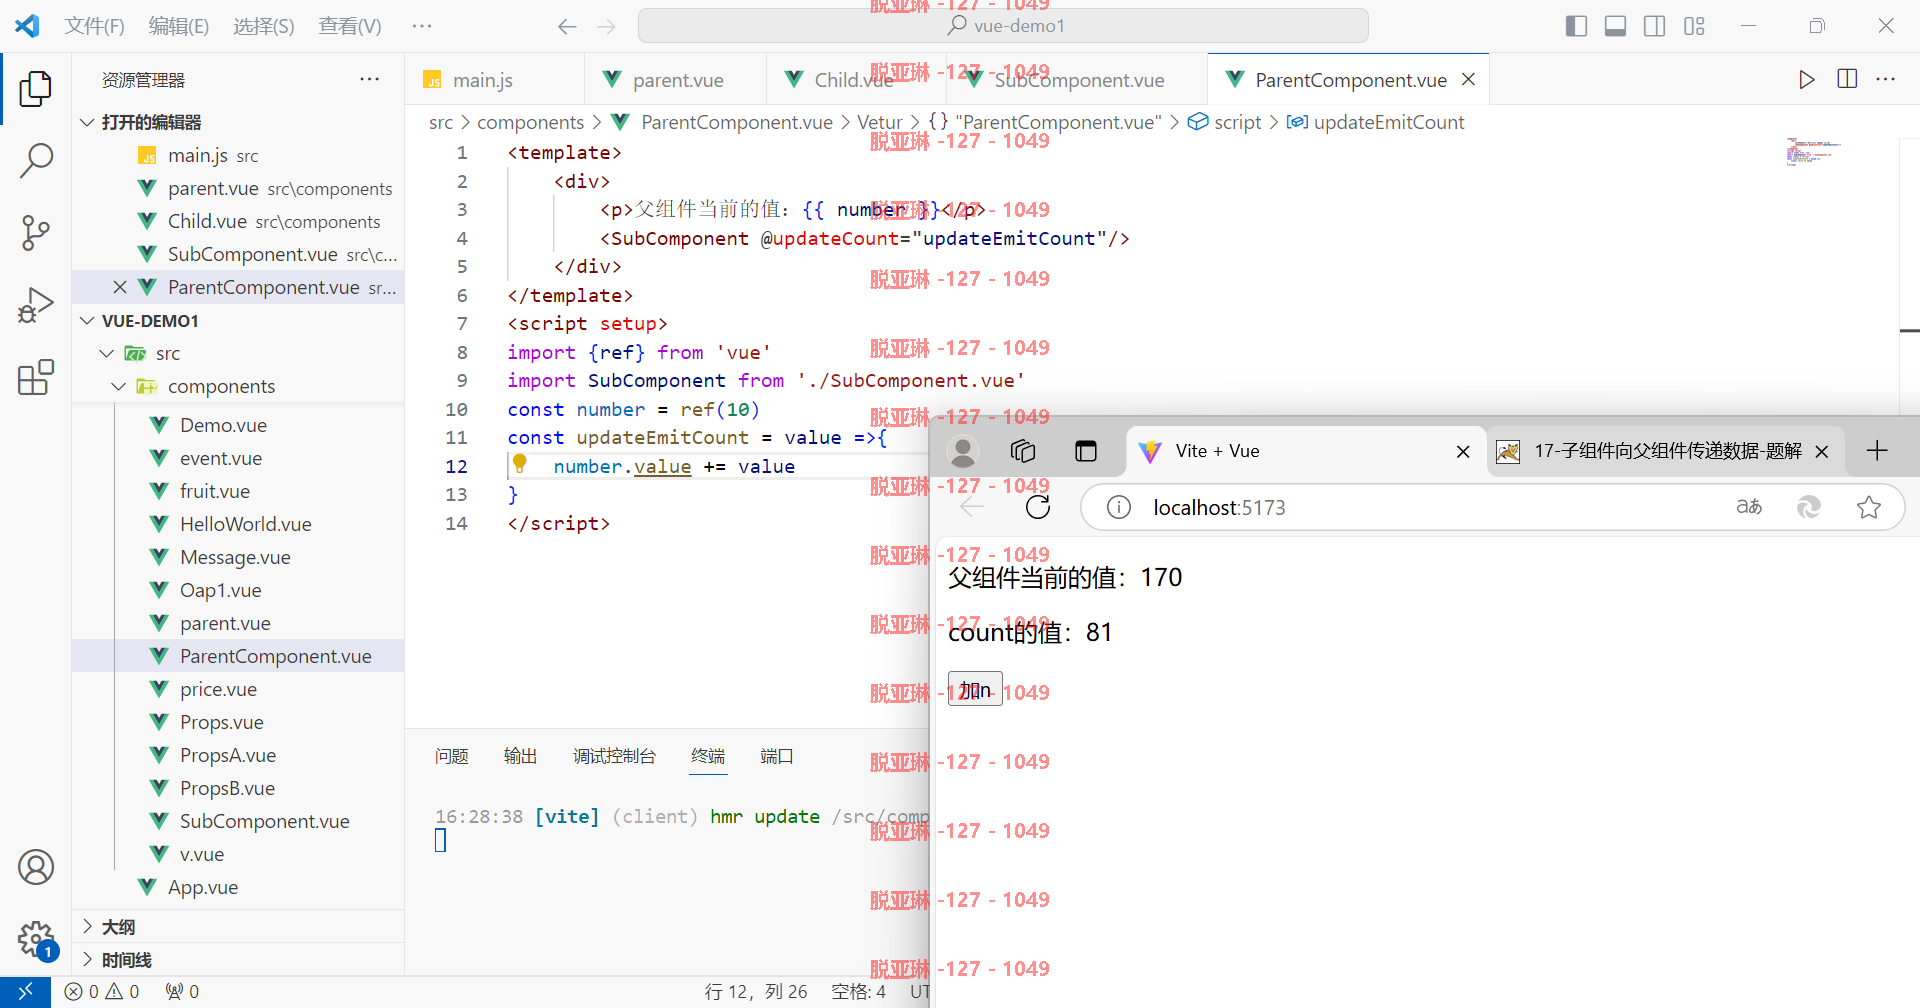Open the Accounts menu icon
Screen dimensions: 1920x1008
(36, 867)
